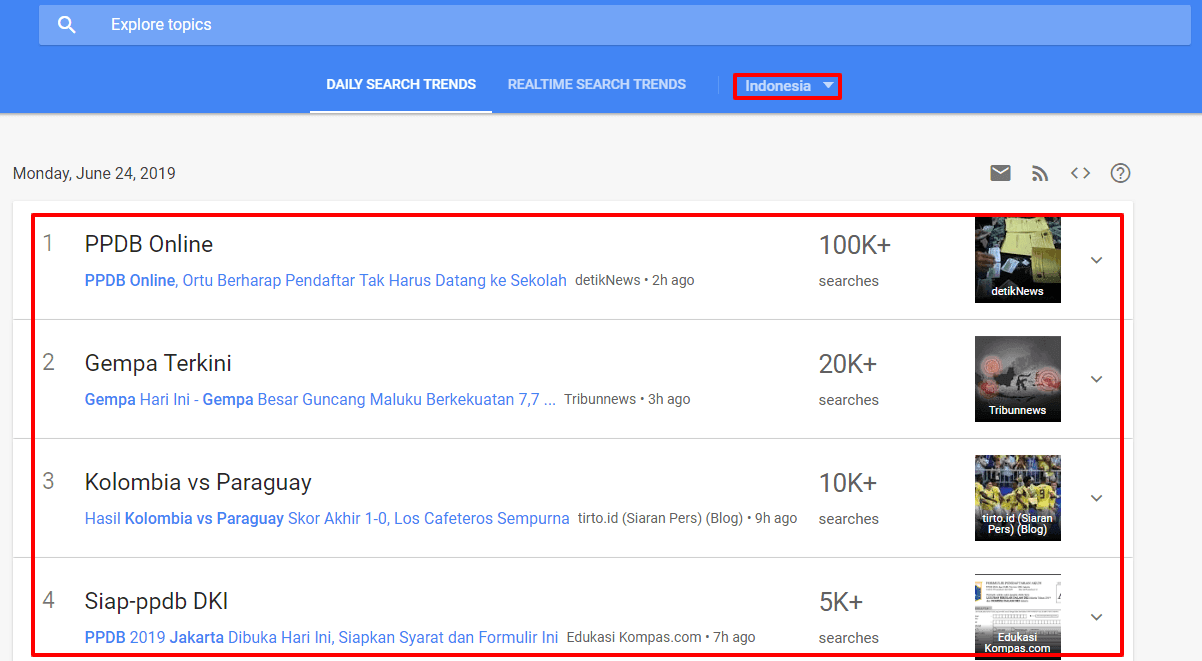Image resolution: width=1202 pixels, height=661 pixels.
Task: Open the Gempa Hari Ini Tribunnews article
Action: click(x=320, y=399)
